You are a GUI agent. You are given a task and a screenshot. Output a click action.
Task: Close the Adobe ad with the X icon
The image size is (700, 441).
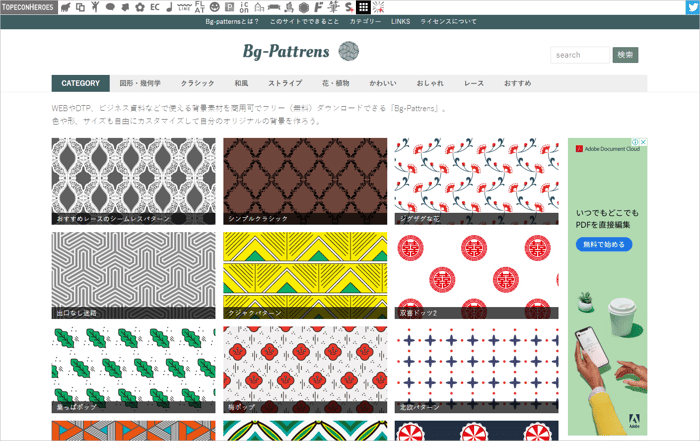click(643, 143)
